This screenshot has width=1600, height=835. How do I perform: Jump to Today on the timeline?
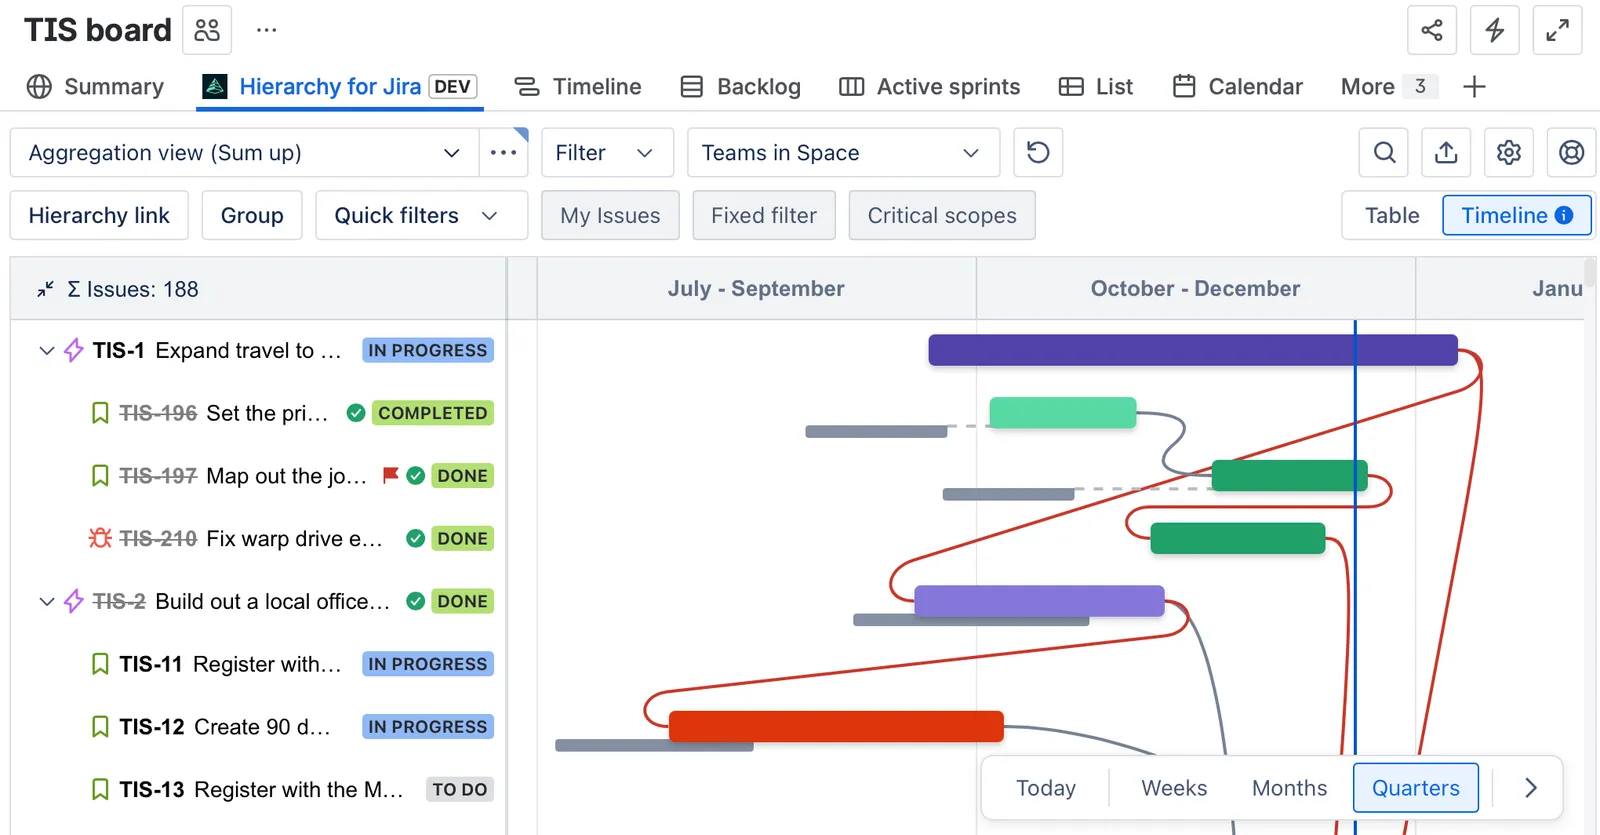1046,788
